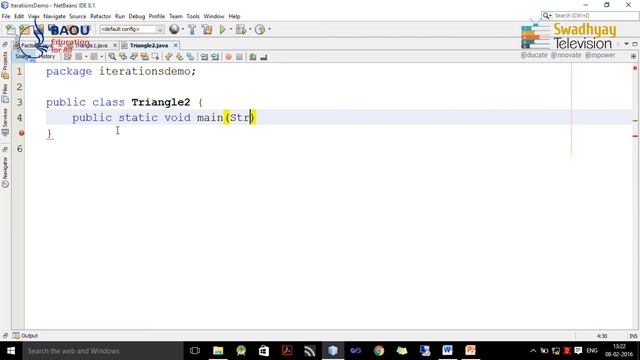Expand the Profile Project dropdown arrow
This screenshot has width=640, height=360.
[x=269, y=29]
